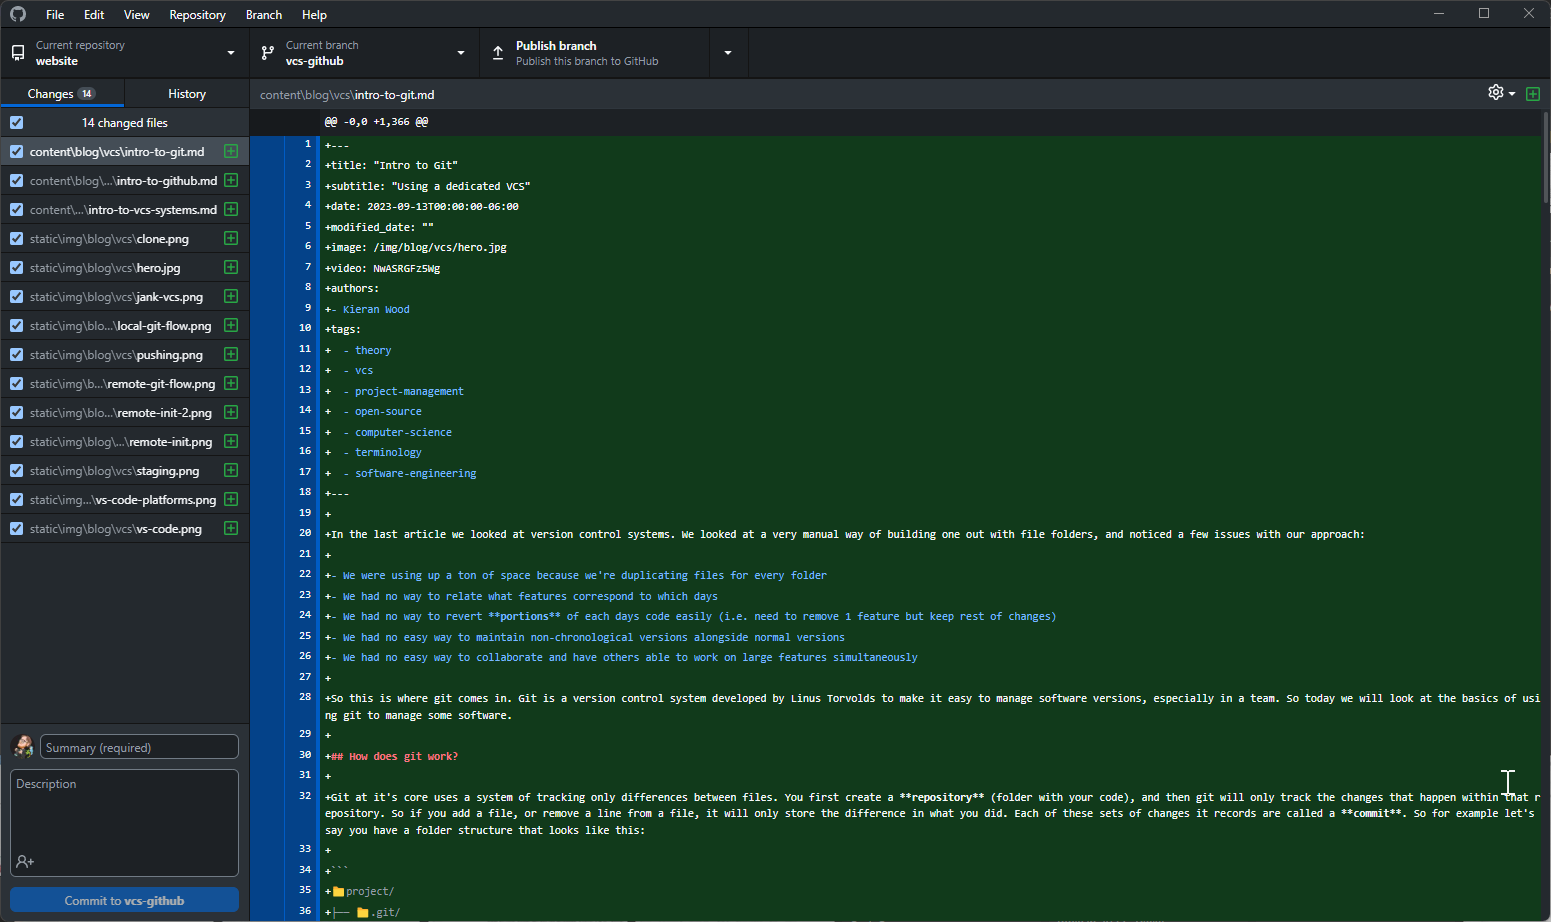This screenshot has height=922, width=1551.
Task: Click added status icon for pushing.png
Action: tap(231, 354)
